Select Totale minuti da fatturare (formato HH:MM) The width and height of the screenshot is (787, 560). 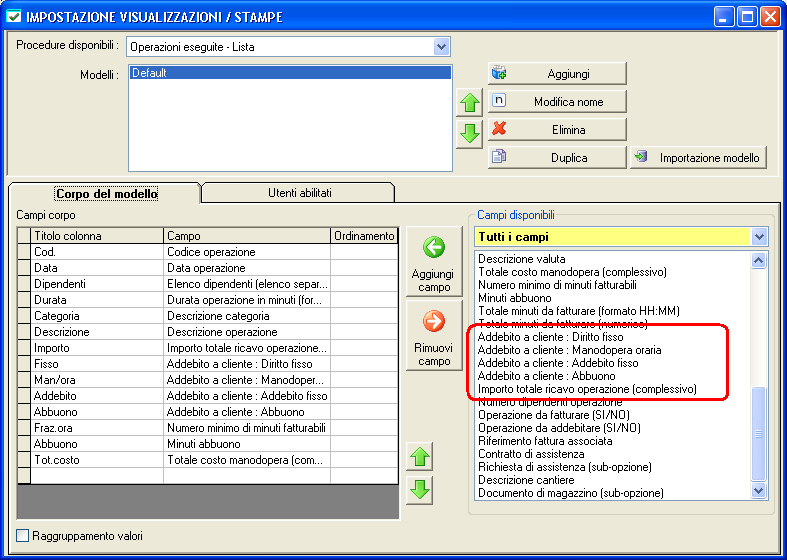579,311
